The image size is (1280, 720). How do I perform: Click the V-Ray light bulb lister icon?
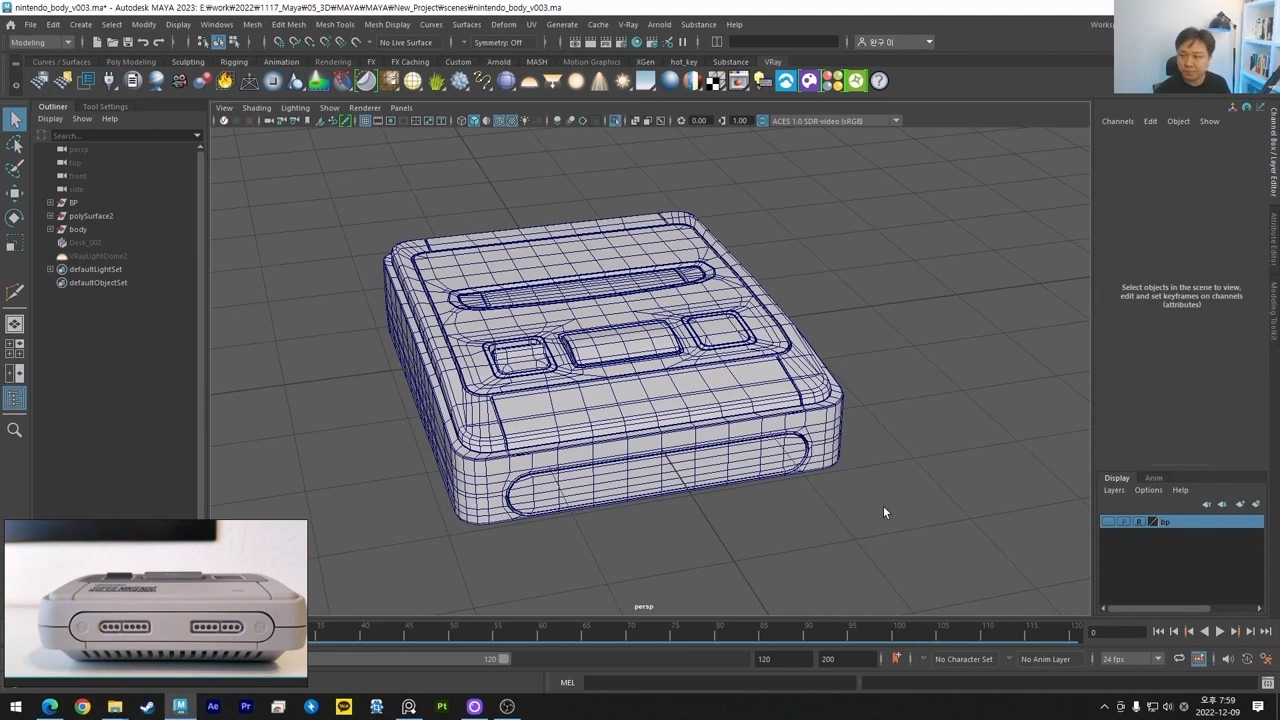[x=762, y=81]
